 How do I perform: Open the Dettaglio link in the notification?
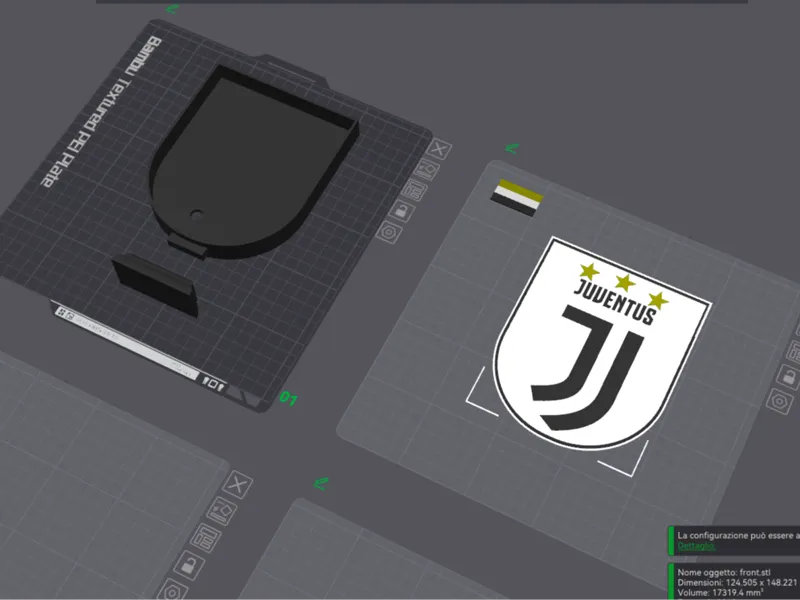tap(696, 546)
